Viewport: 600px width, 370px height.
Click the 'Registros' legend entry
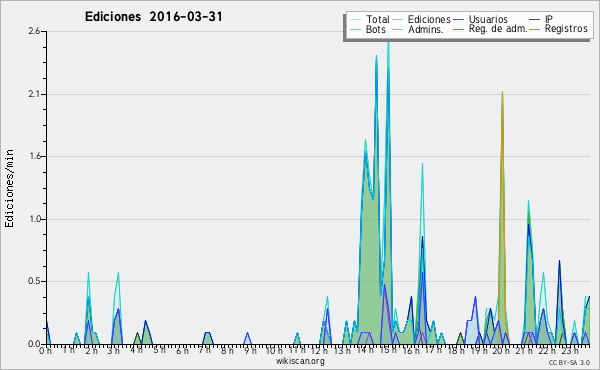566,29
